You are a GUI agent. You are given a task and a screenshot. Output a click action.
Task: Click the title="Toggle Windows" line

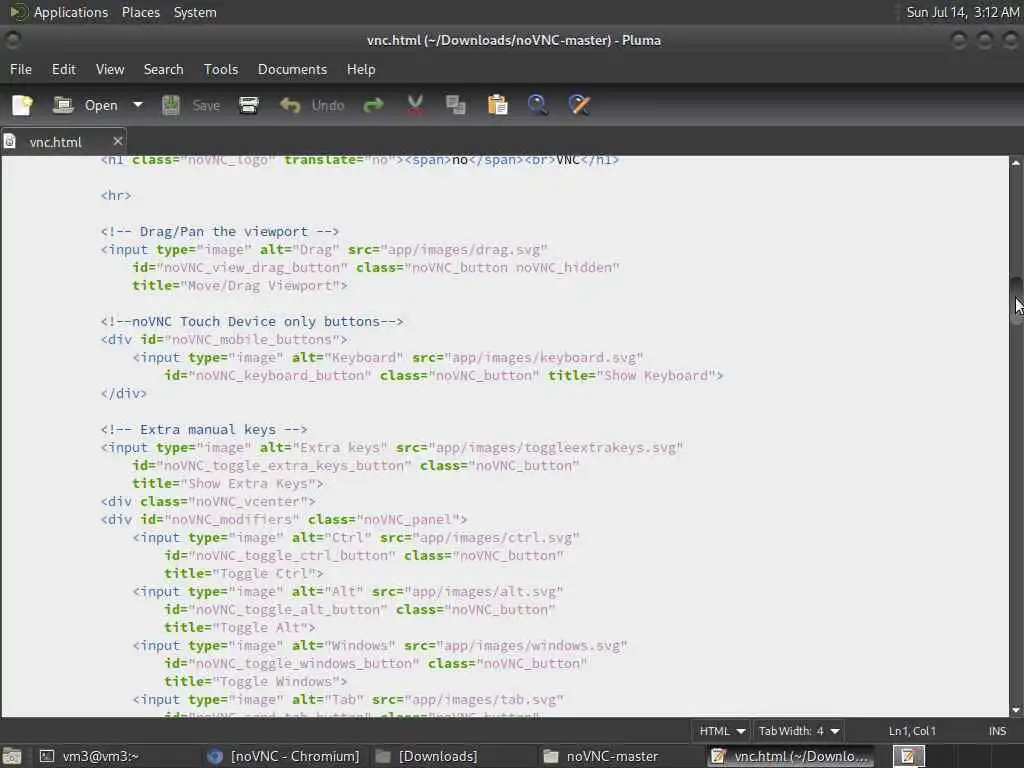pyautogui.click(x=255, y=682)
